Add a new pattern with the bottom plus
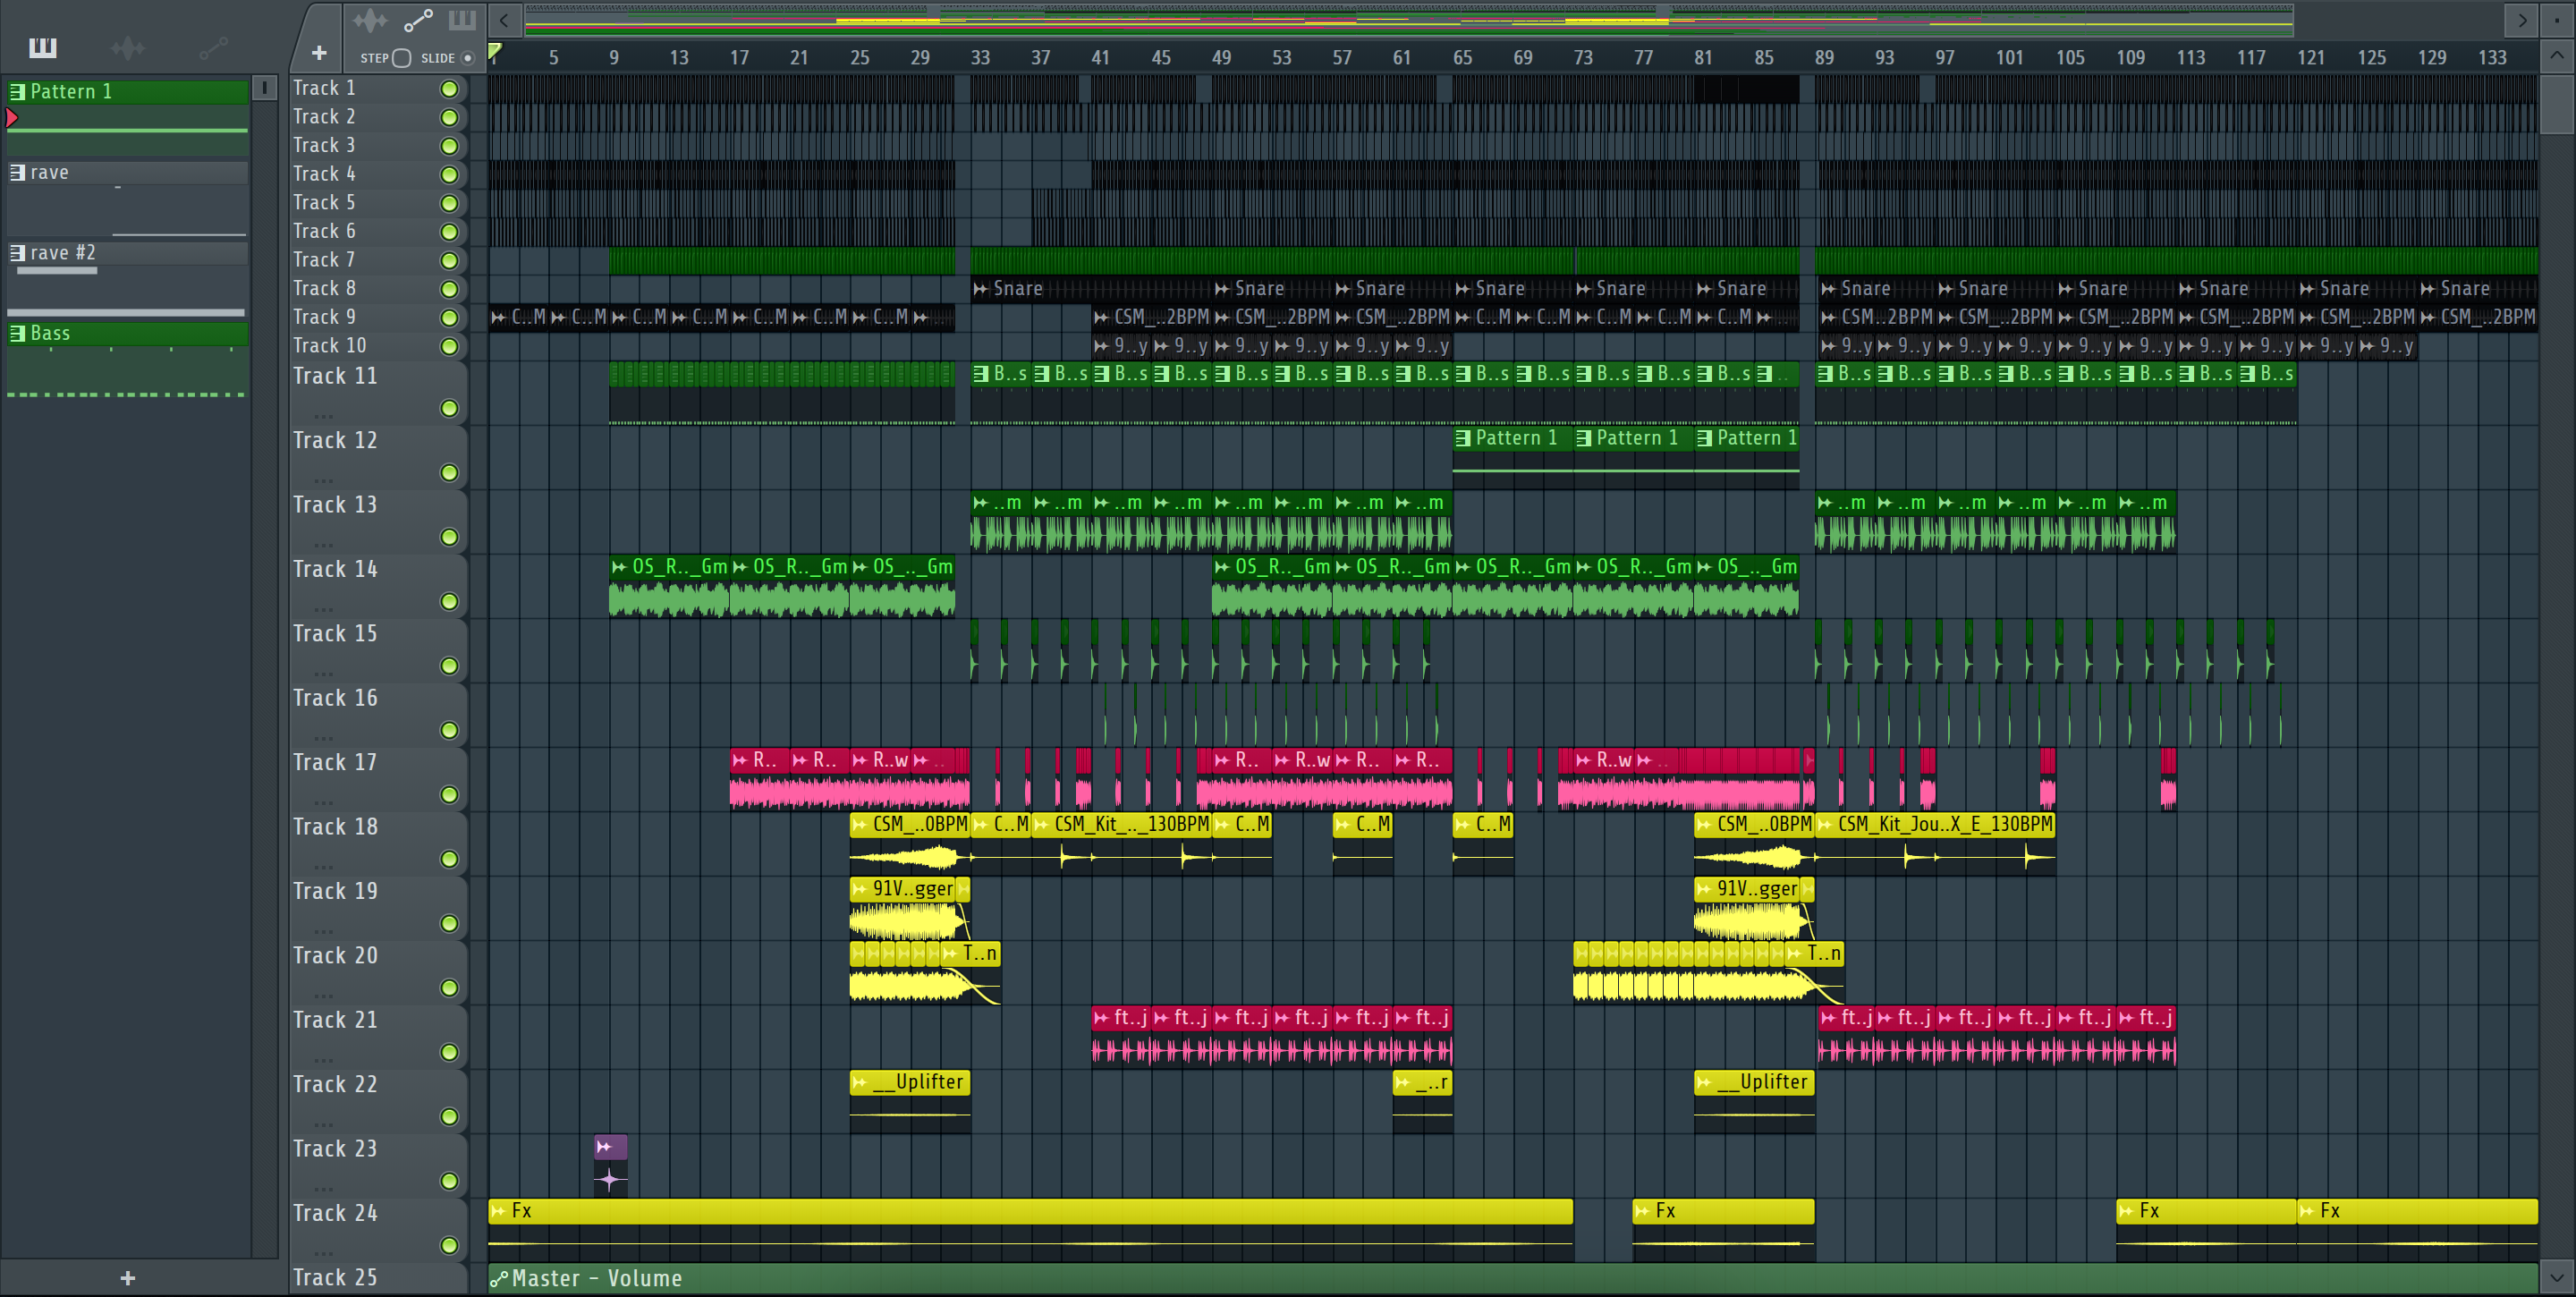The height and width of the screenshot is (1297, 2576). pyautogui.click(x=128, y=1278)
